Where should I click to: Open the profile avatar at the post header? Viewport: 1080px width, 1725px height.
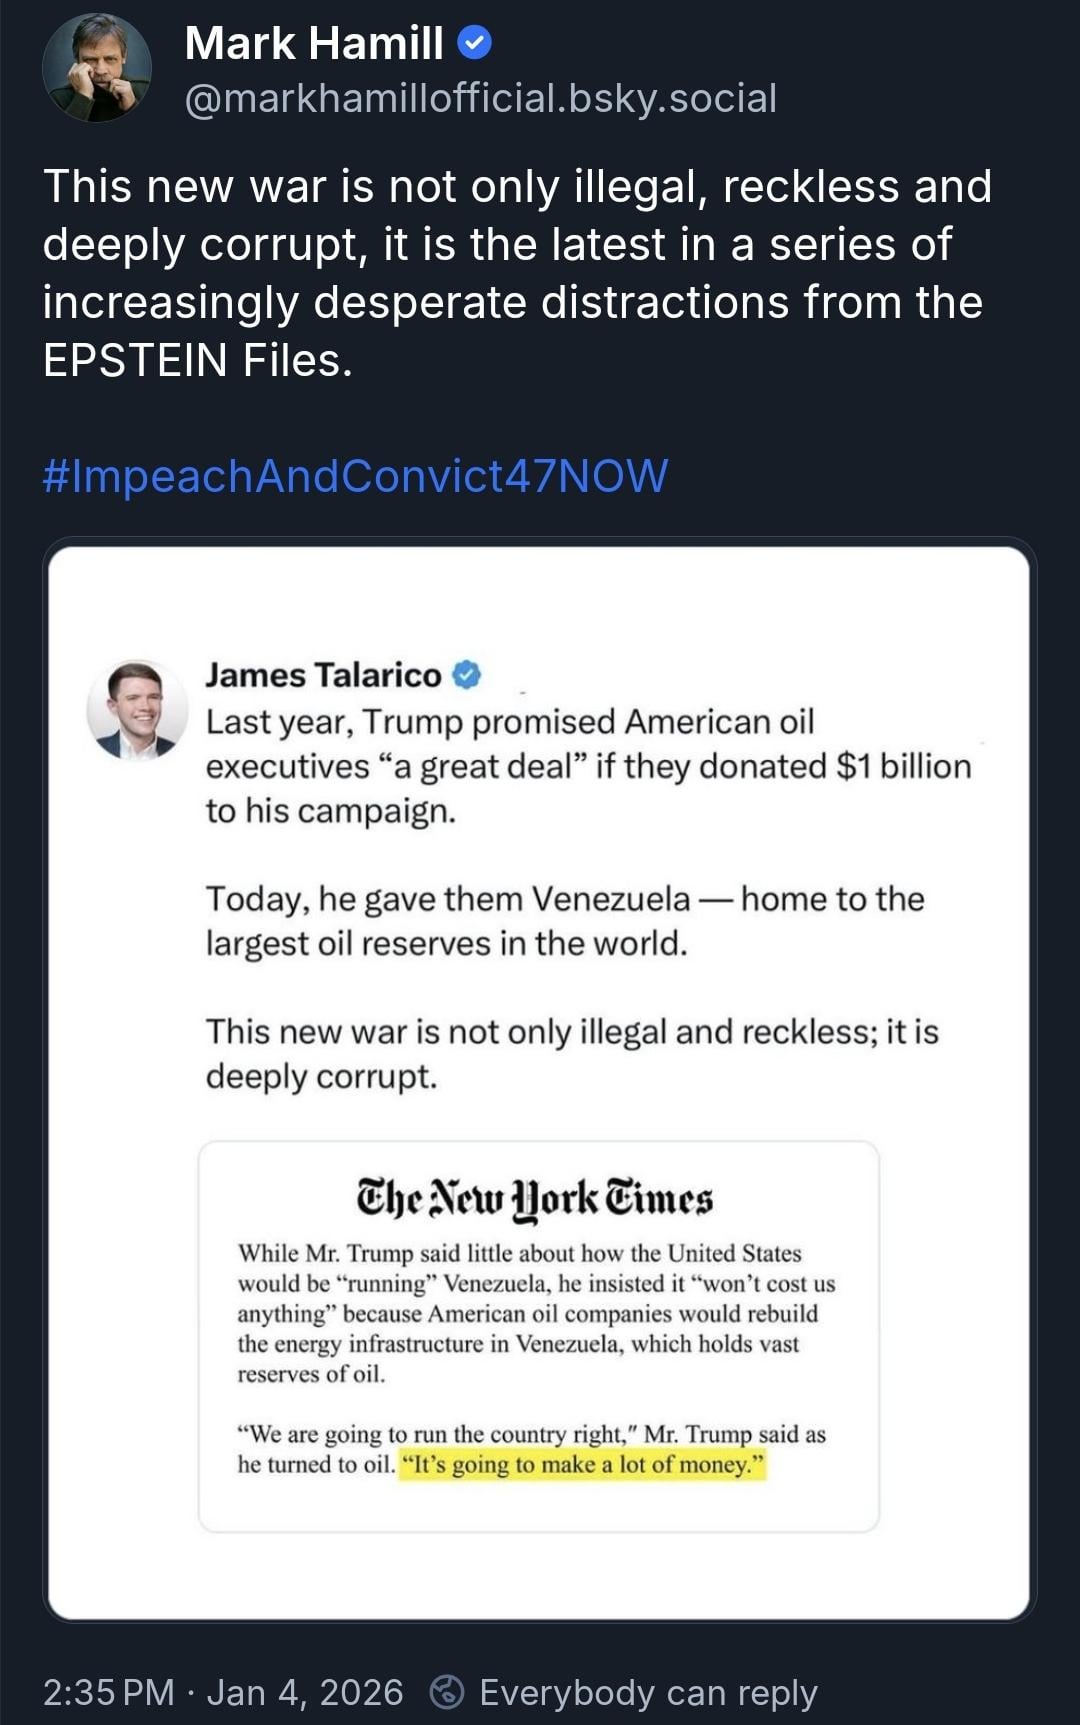[x=97, y=68]
